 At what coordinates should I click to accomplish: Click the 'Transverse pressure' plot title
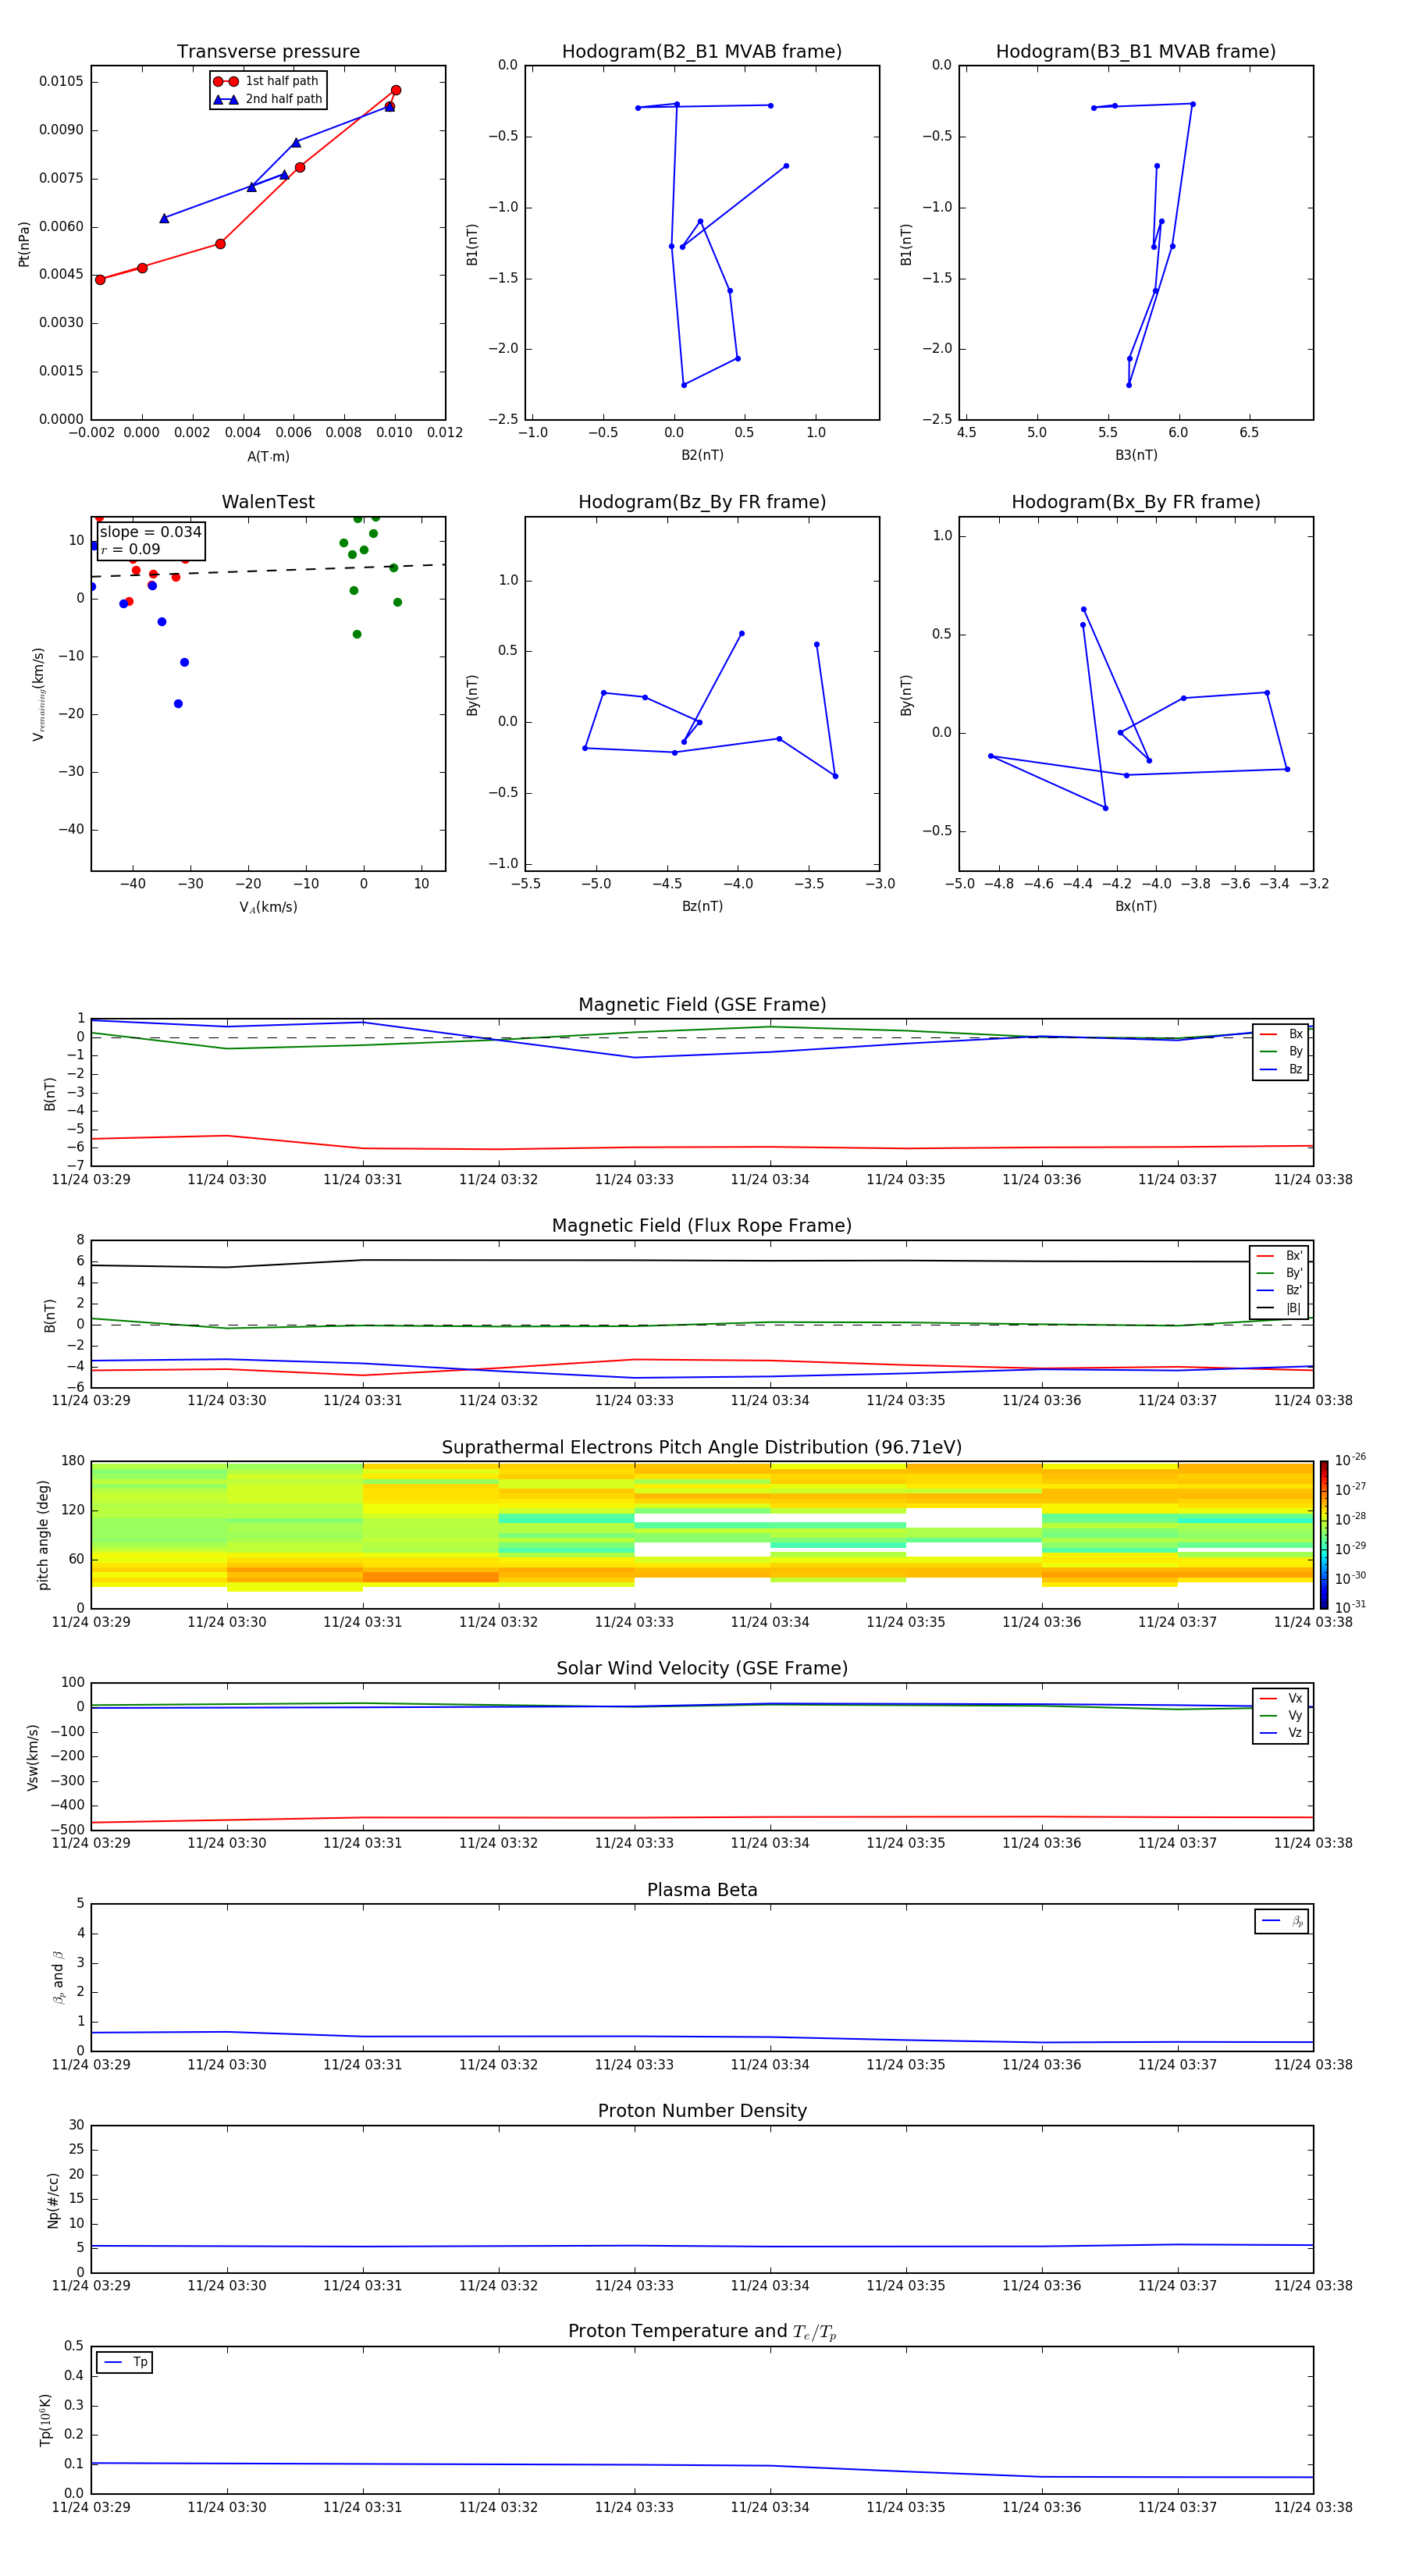(x=268, y=52)
